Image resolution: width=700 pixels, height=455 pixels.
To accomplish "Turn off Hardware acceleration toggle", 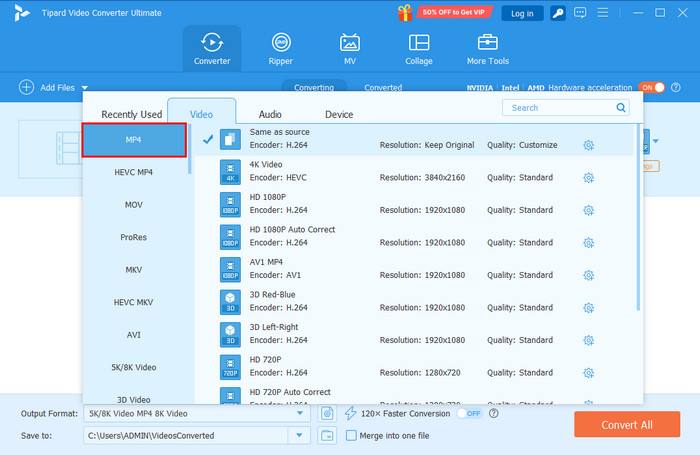I will point(651,88).
